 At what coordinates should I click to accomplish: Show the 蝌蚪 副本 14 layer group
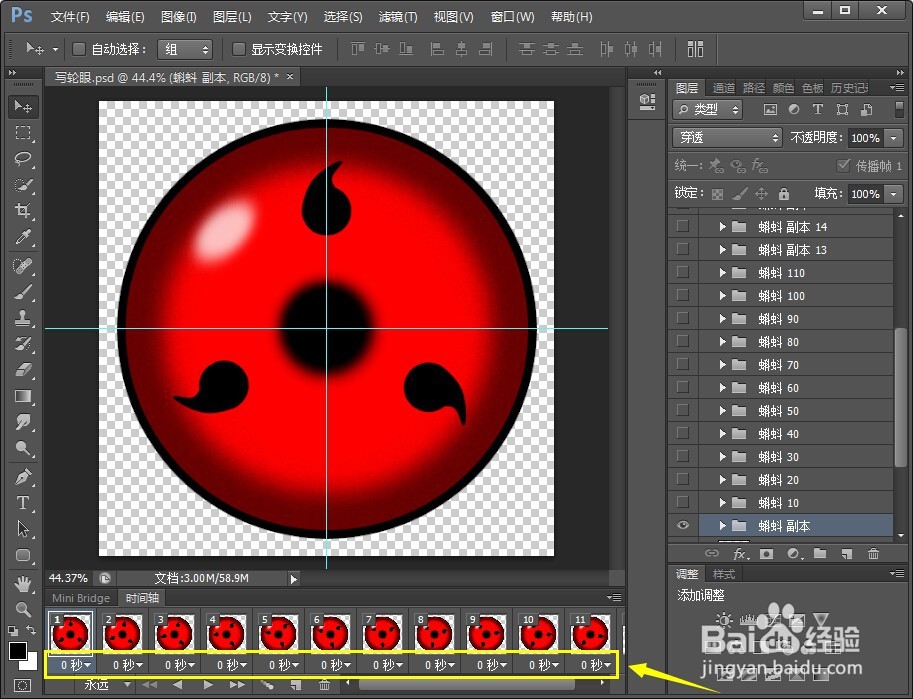coord(683,226)
